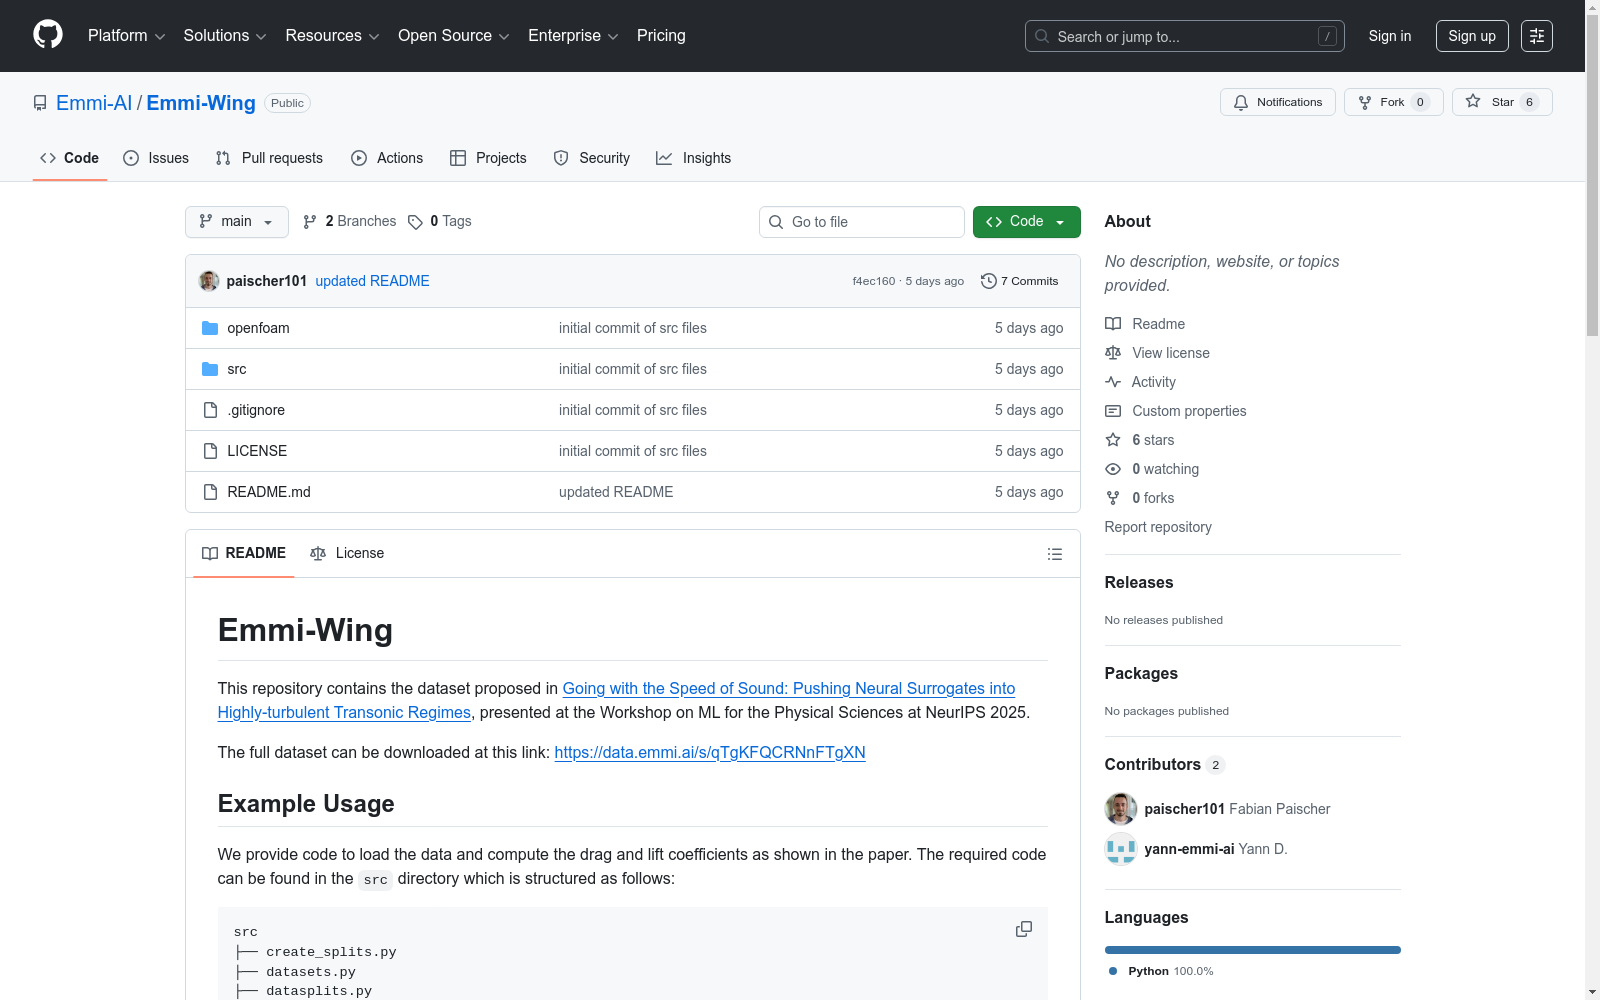Open Custom properties link
Screen dimensions: 1600x1000
click(1176, 411)
